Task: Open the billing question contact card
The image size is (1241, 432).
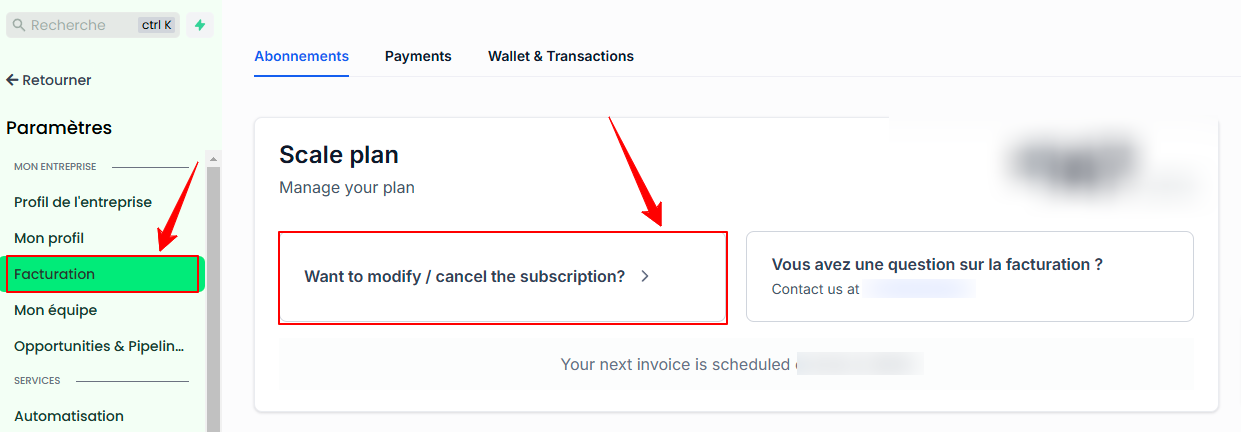Action: [969, 276]
